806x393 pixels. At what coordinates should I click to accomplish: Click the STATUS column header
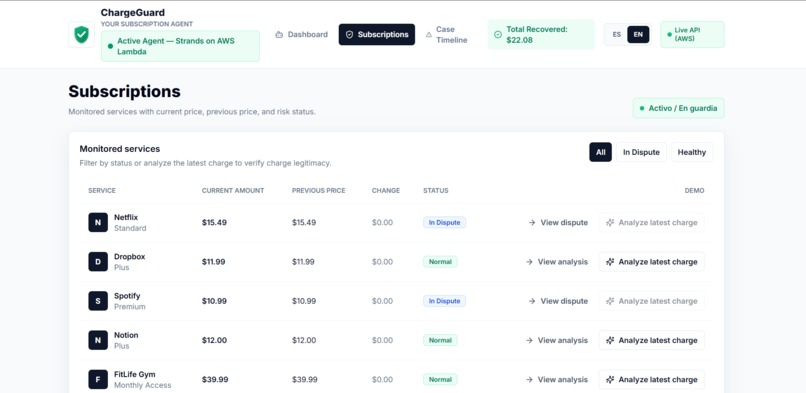coord(435,191)
